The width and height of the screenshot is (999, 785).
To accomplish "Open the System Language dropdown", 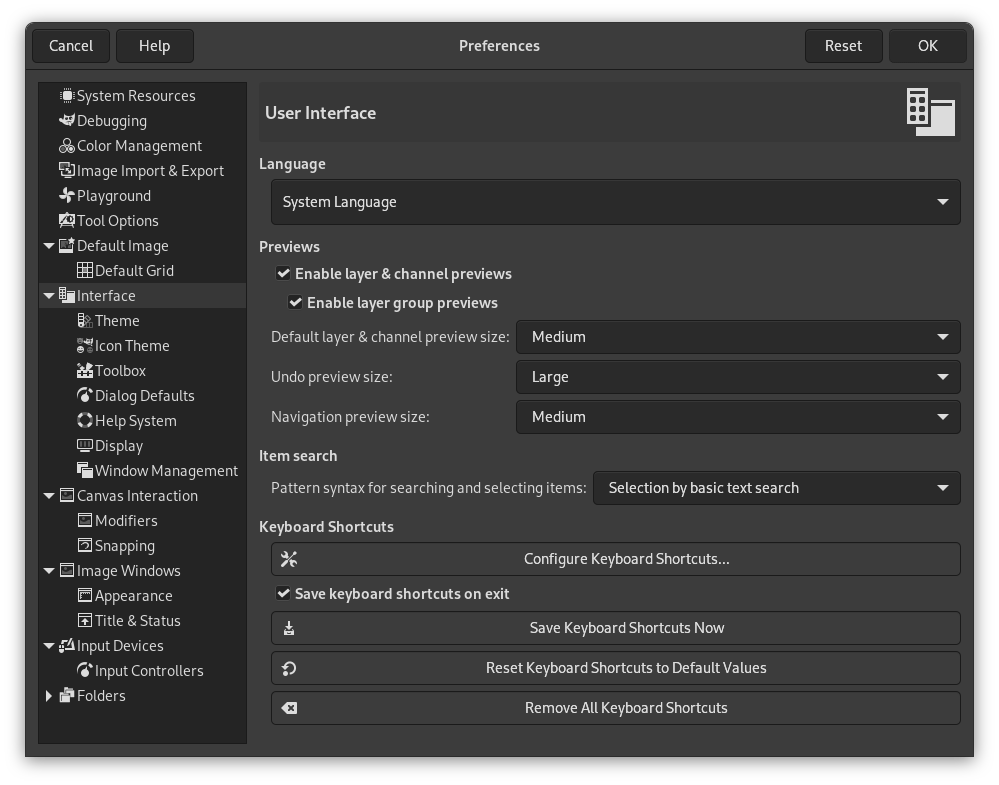I will 614,201.
